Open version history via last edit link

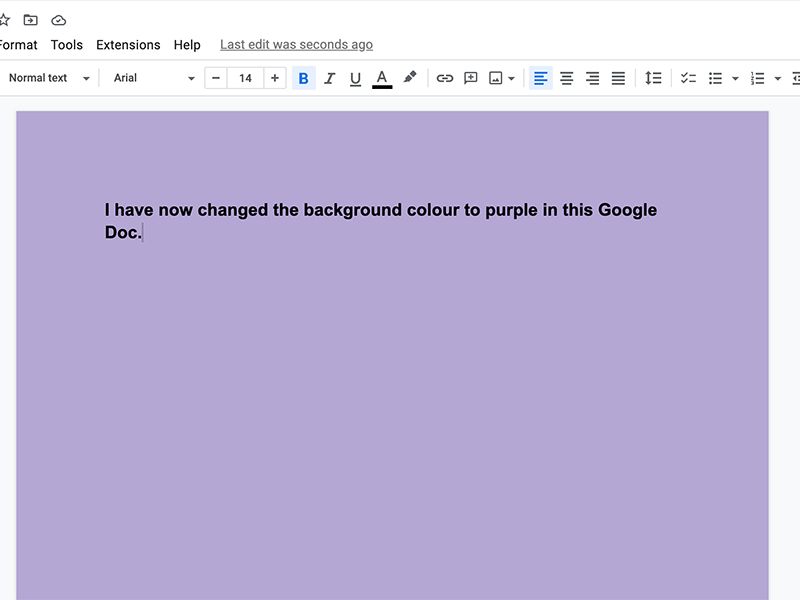(x=295, y=45)
